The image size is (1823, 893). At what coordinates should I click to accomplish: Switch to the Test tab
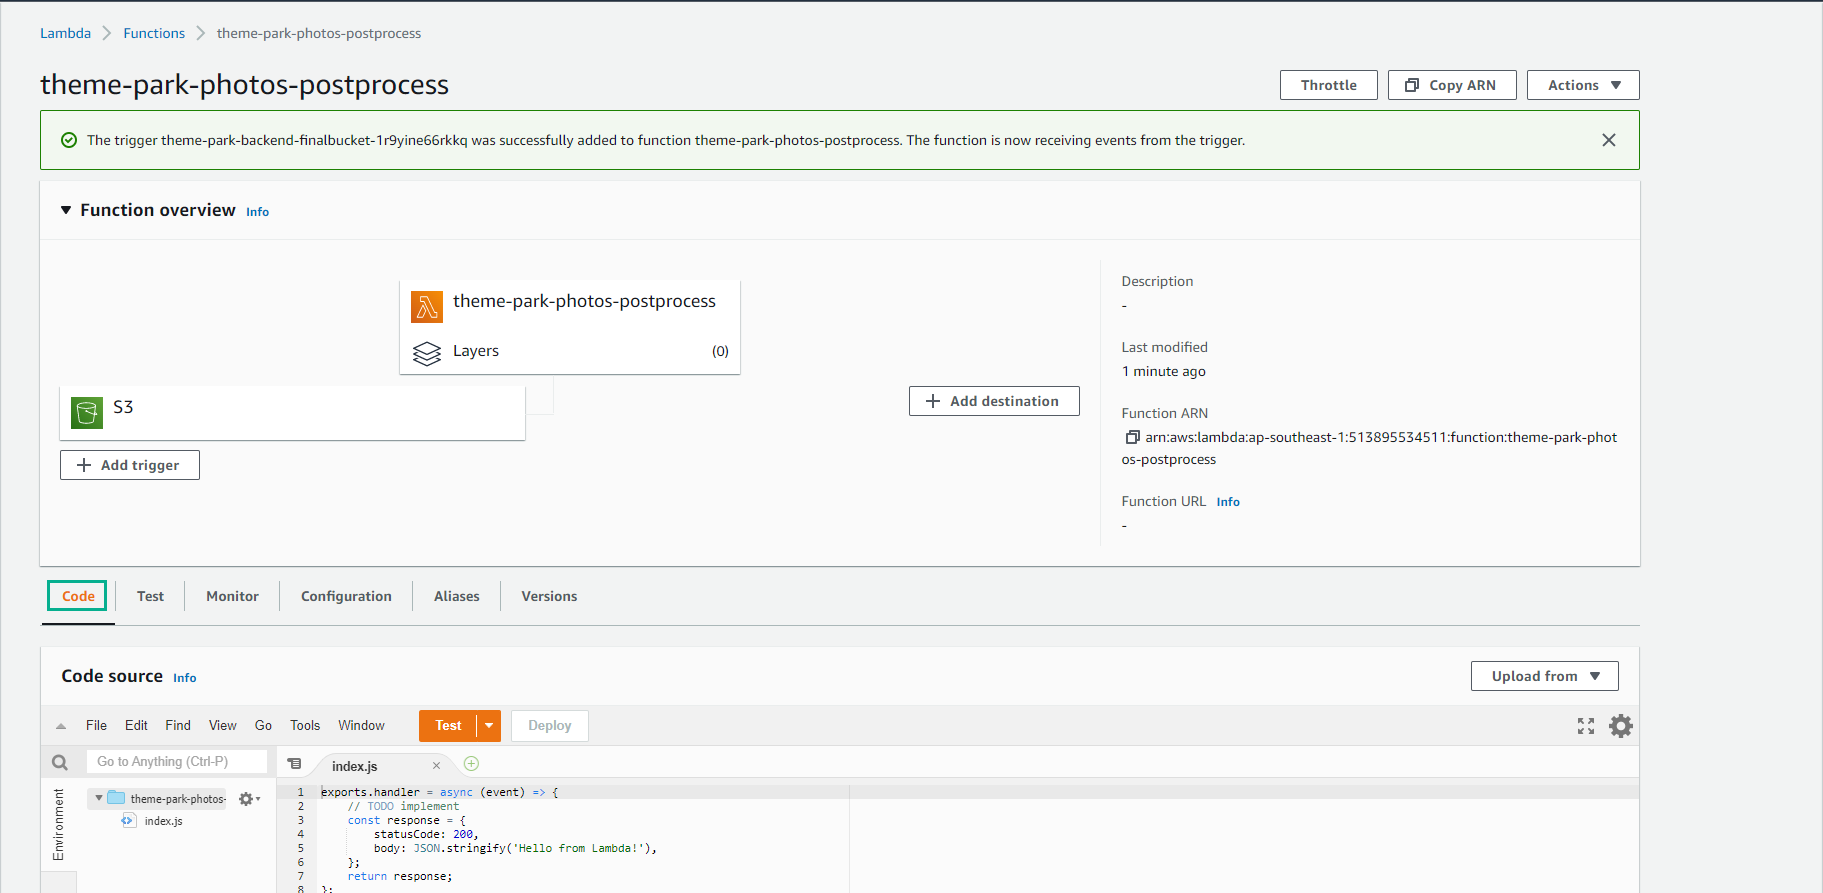coord(150,596)
